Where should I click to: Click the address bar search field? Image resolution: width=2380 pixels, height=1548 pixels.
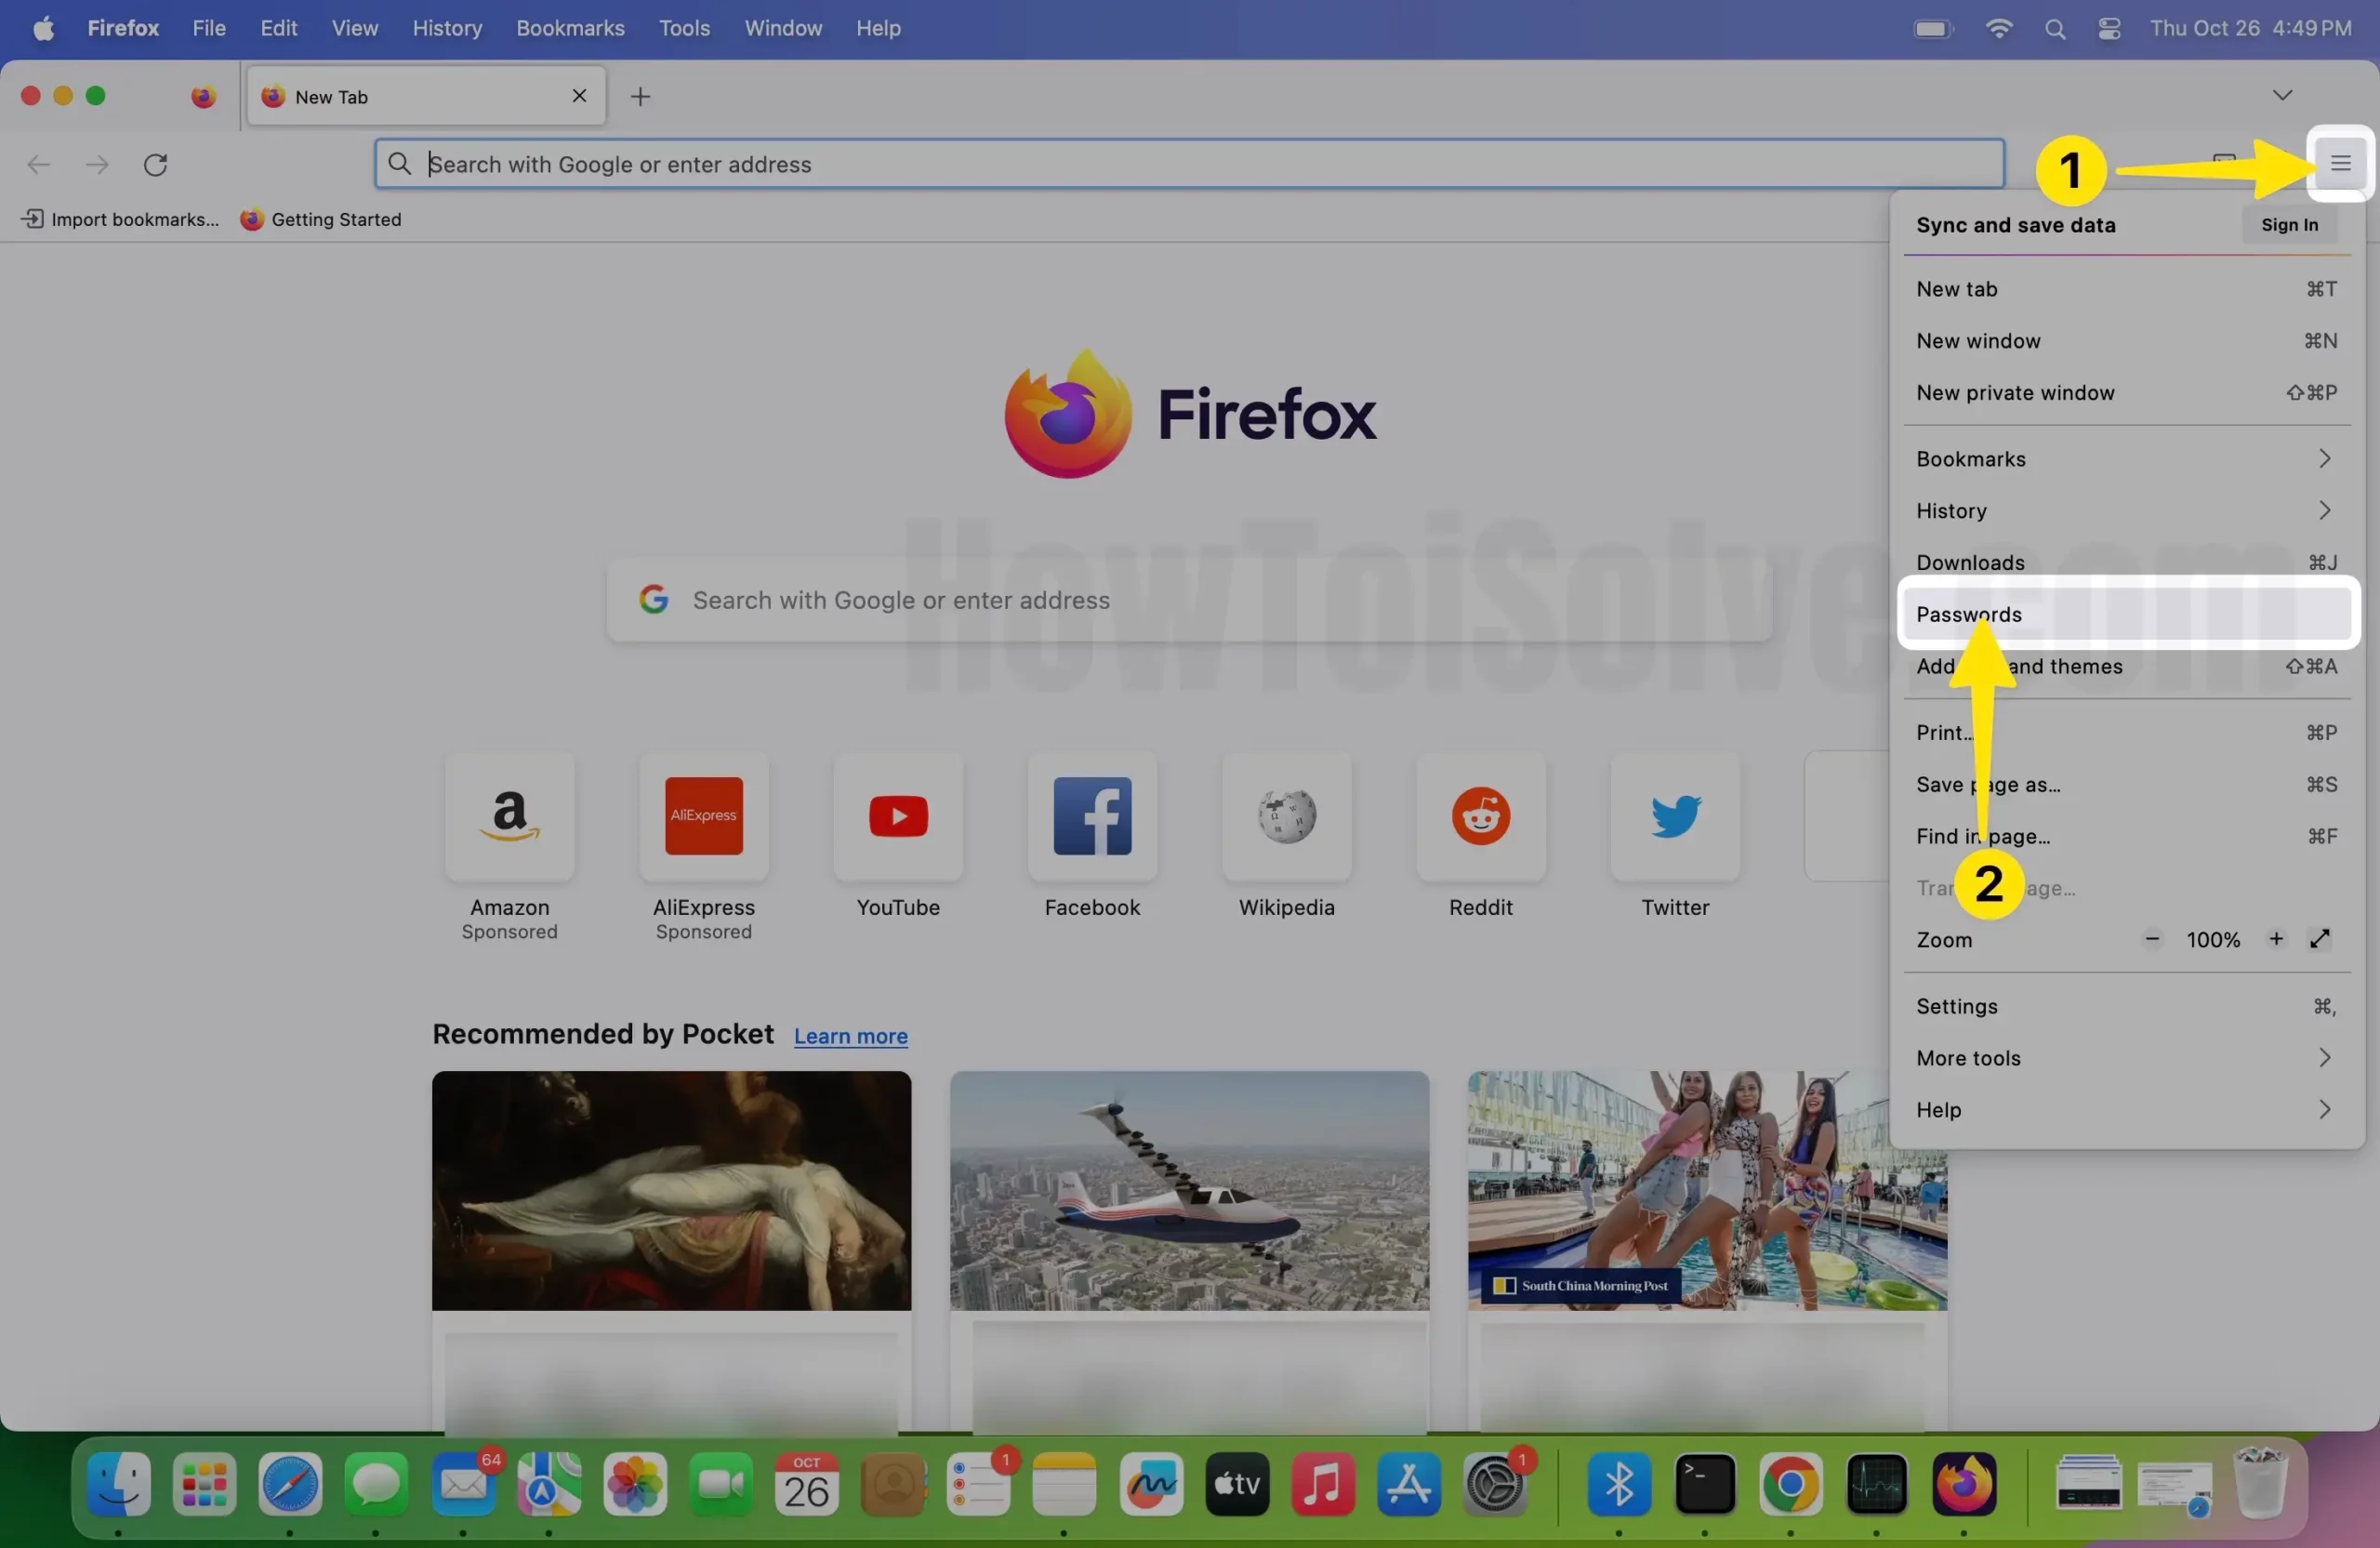(1189, 164)
